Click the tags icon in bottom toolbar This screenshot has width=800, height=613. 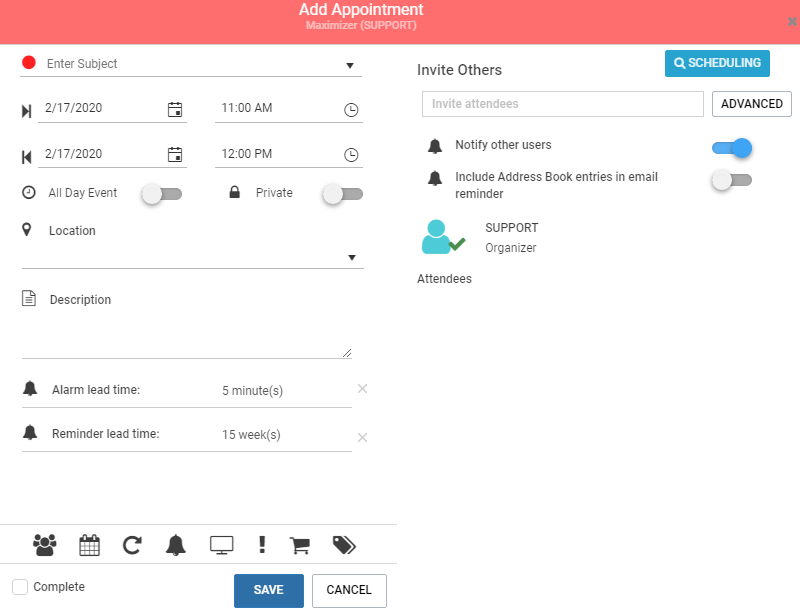344,545
